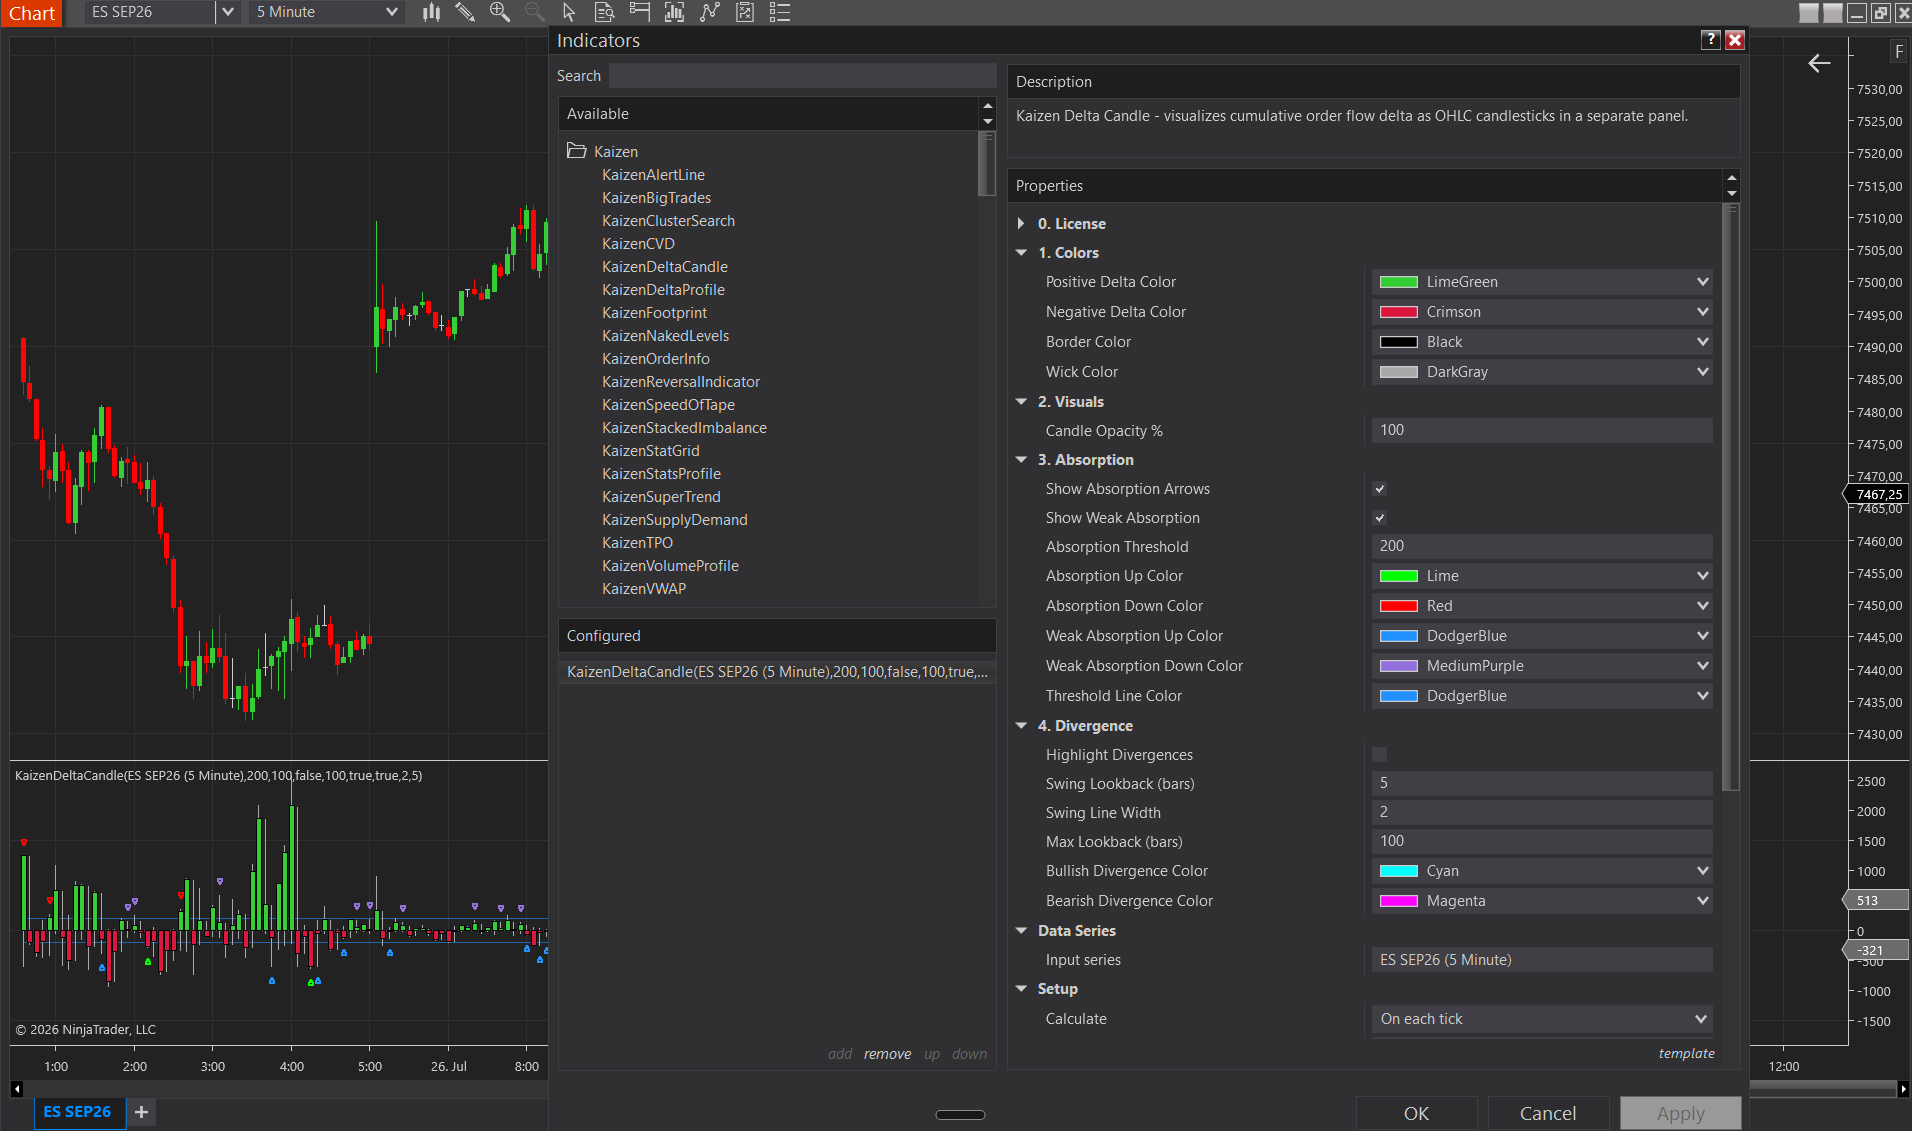Expand the 0. License section
1912x1131 pixels.
click(x=1021, y=224)
